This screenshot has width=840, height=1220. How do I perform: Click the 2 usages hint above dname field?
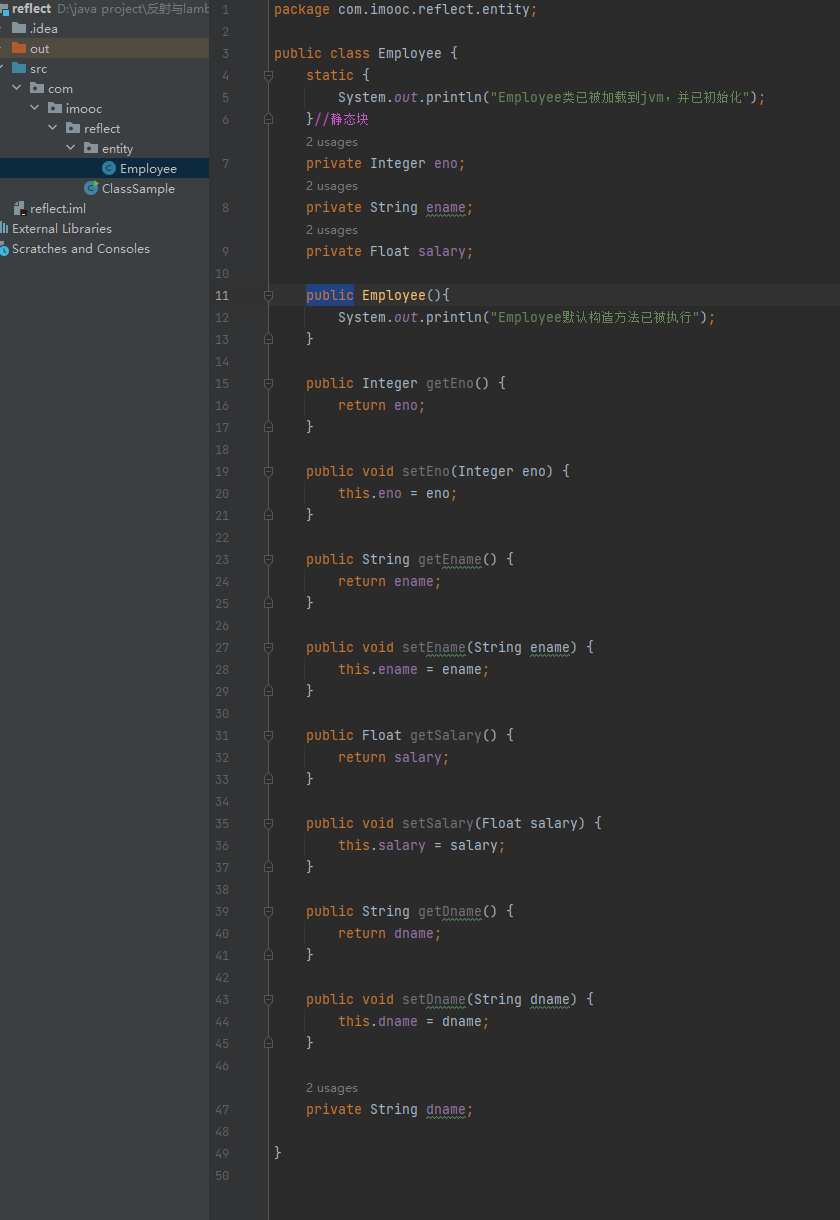[x=331, y=1088]
